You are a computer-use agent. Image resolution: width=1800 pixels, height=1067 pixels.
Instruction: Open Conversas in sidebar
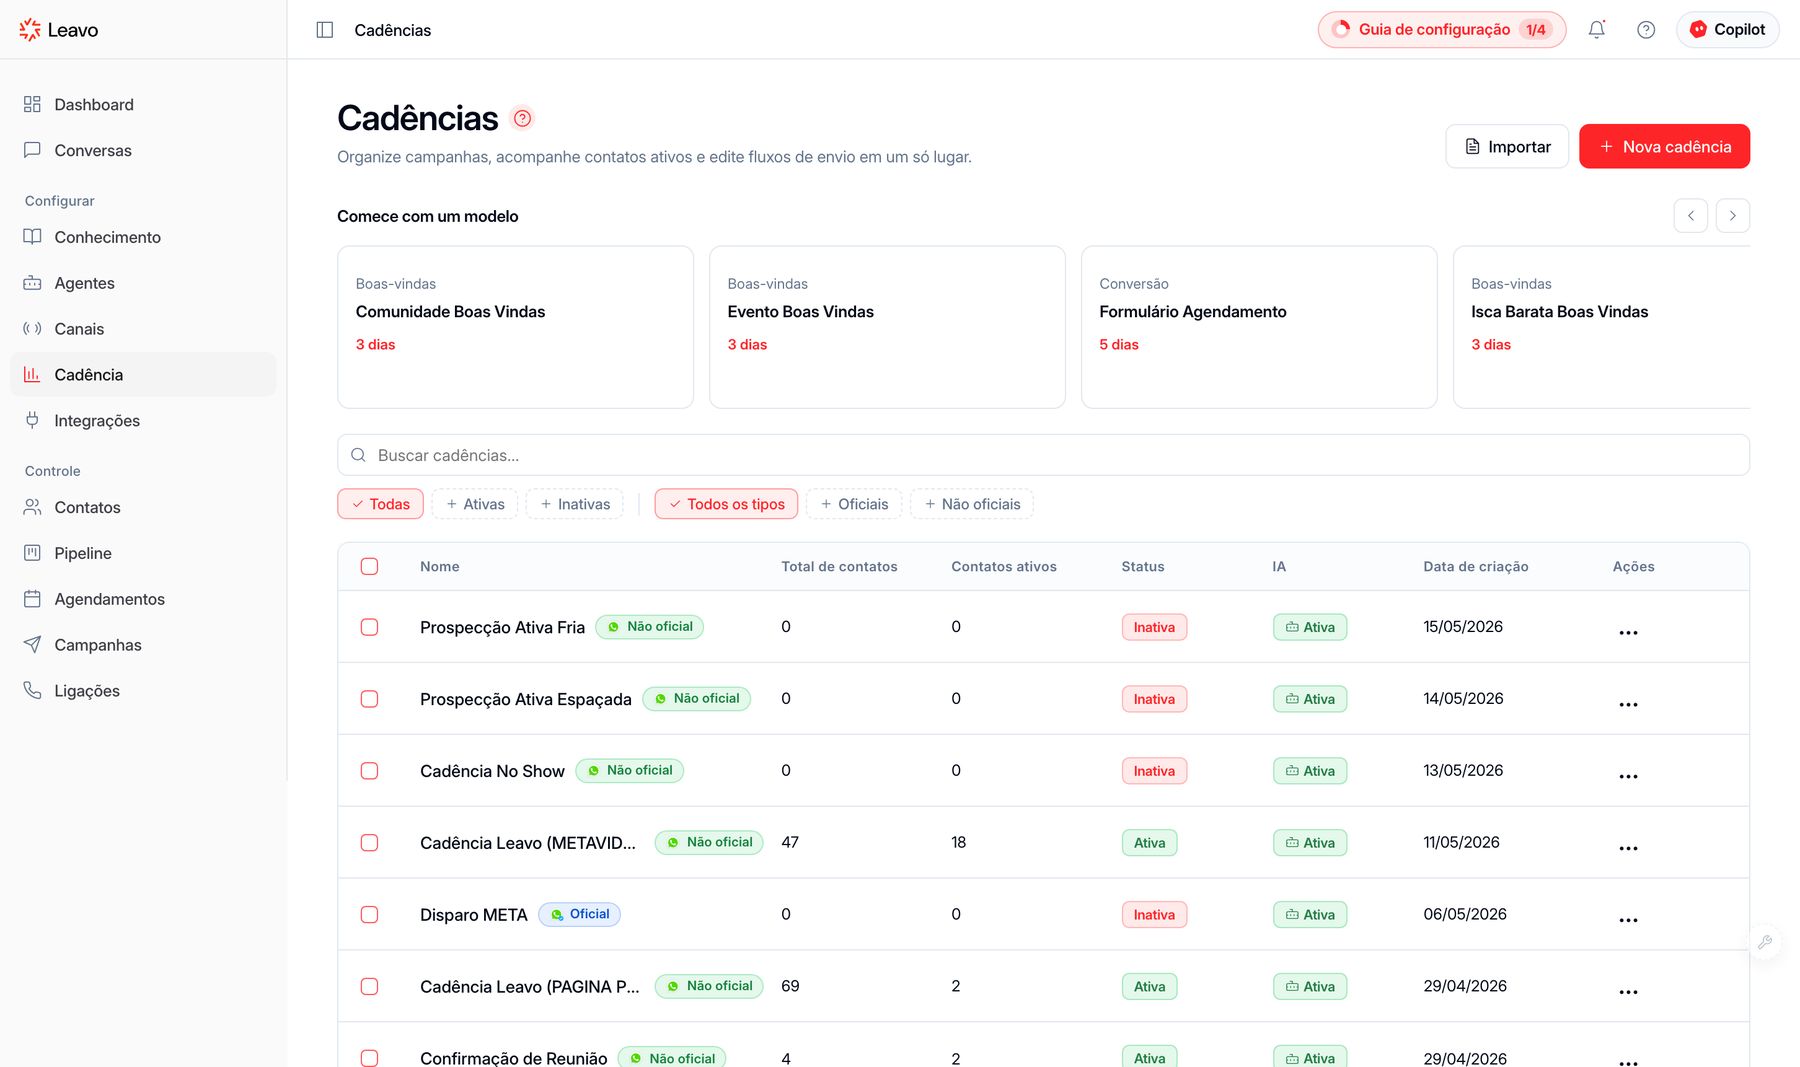[x=143, y=151]
